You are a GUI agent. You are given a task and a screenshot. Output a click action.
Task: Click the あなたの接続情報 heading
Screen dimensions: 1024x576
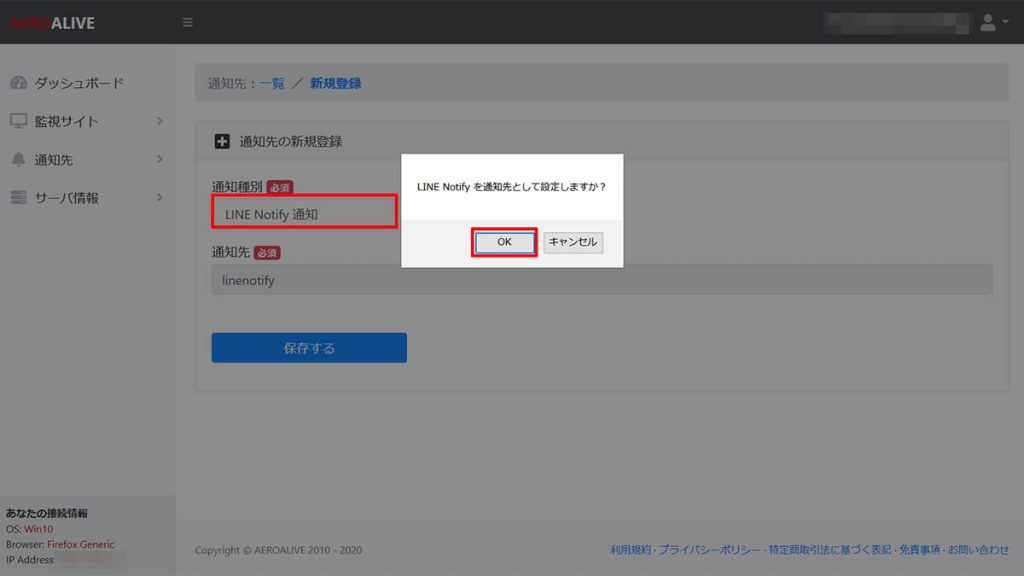[47, 513]
